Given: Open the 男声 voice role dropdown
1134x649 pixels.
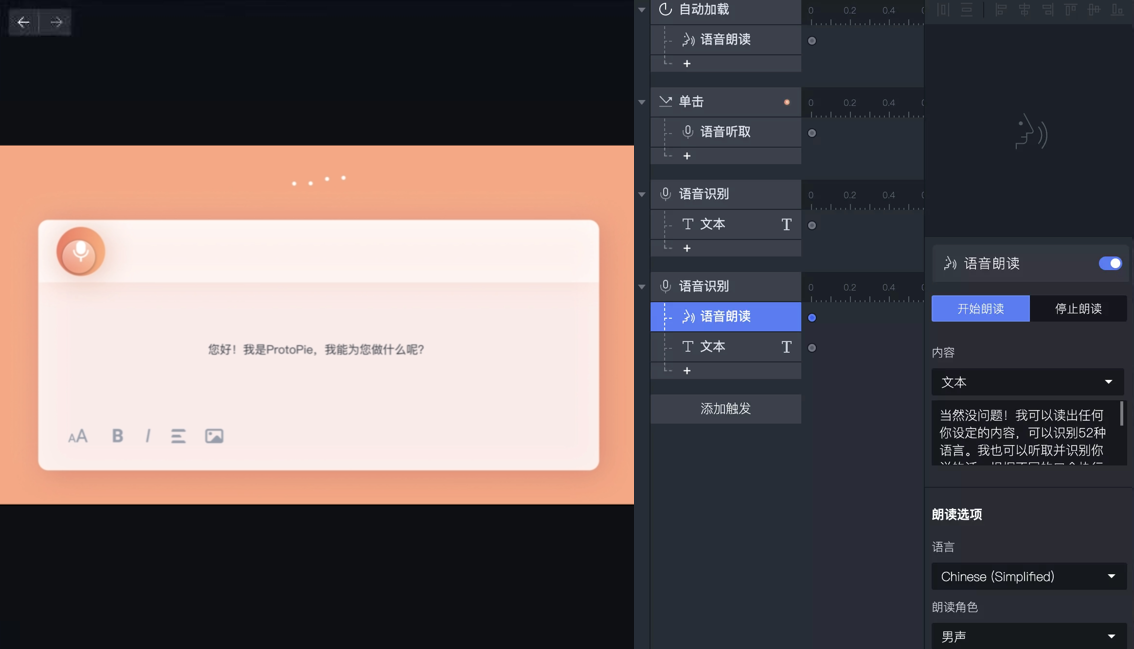Looking at the screenshot, I should coord(1028,635).
